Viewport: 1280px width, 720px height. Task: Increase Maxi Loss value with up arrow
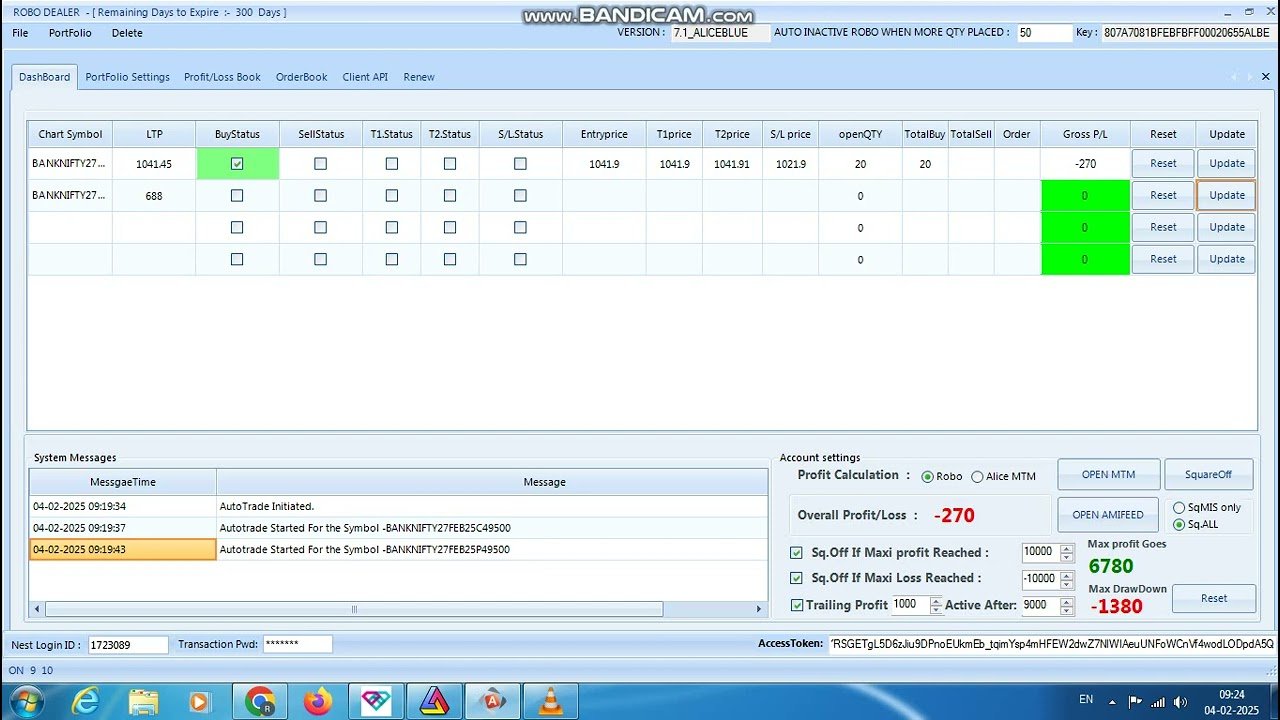pos(1066,575)
